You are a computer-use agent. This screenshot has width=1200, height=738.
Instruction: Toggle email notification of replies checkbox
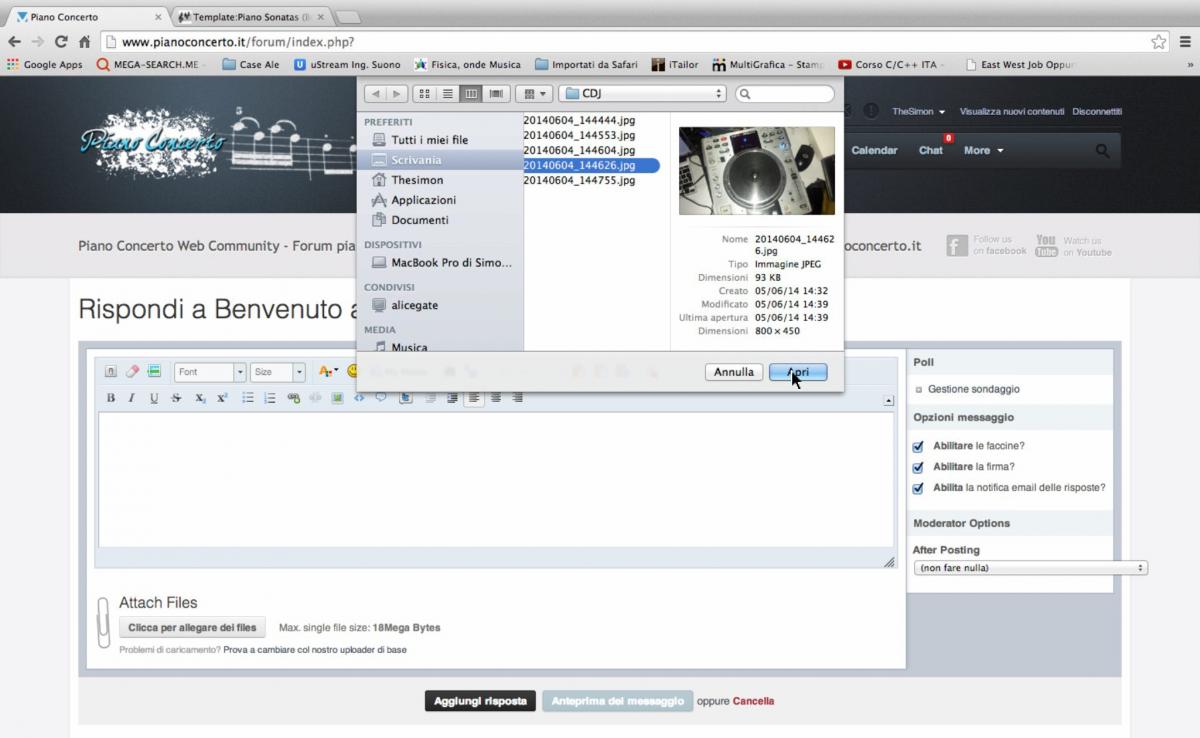[918, 488]
